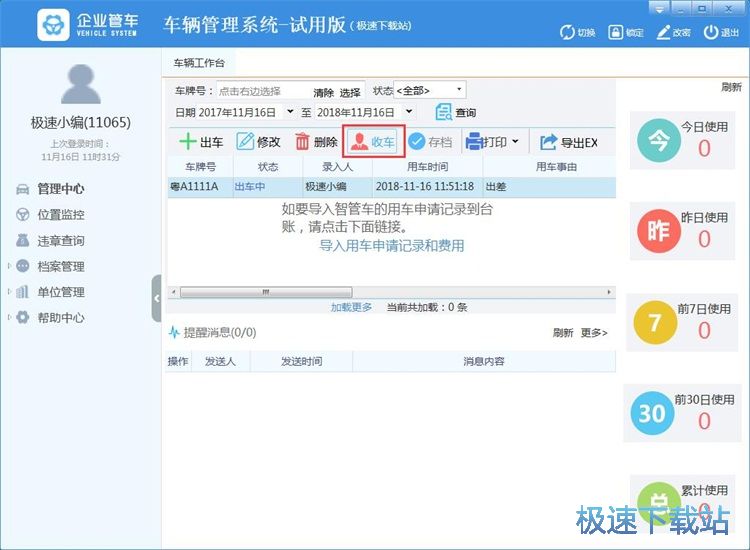The width and height of the screenshot is (750, 550).
Task: Click the 提醒消息 pulse icon
Action: click(x=174, y=332)
